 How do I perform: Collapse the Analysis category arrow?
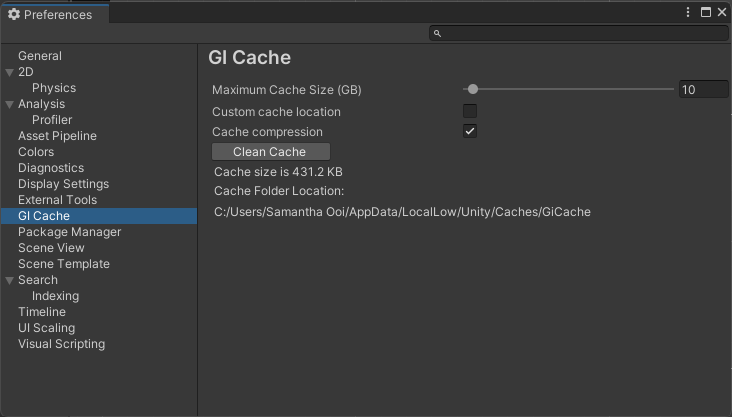point(10,104)
